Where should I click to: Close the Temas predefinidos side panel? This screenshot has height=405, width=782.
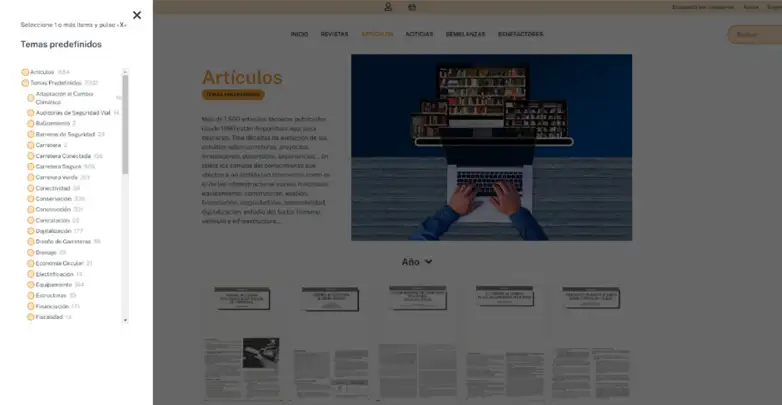(137, 15)
